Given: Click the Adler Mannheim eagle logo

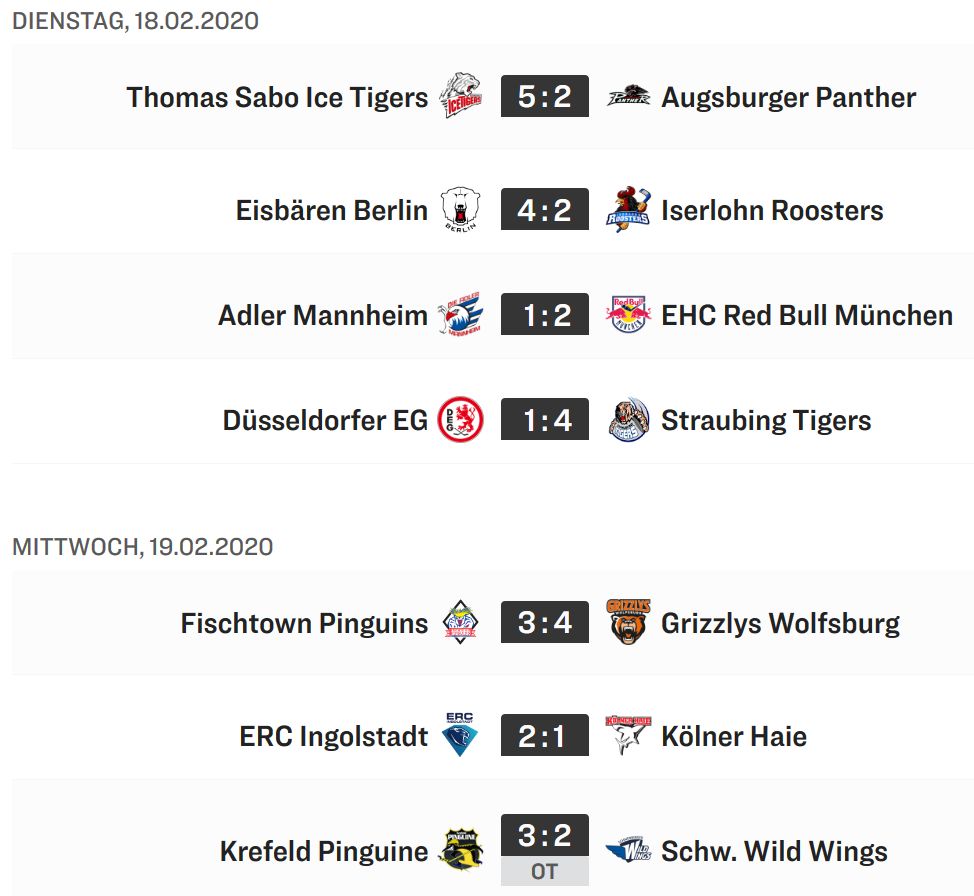Looking at the screenshot, I should pyautogui.click(x=461, y=314).
